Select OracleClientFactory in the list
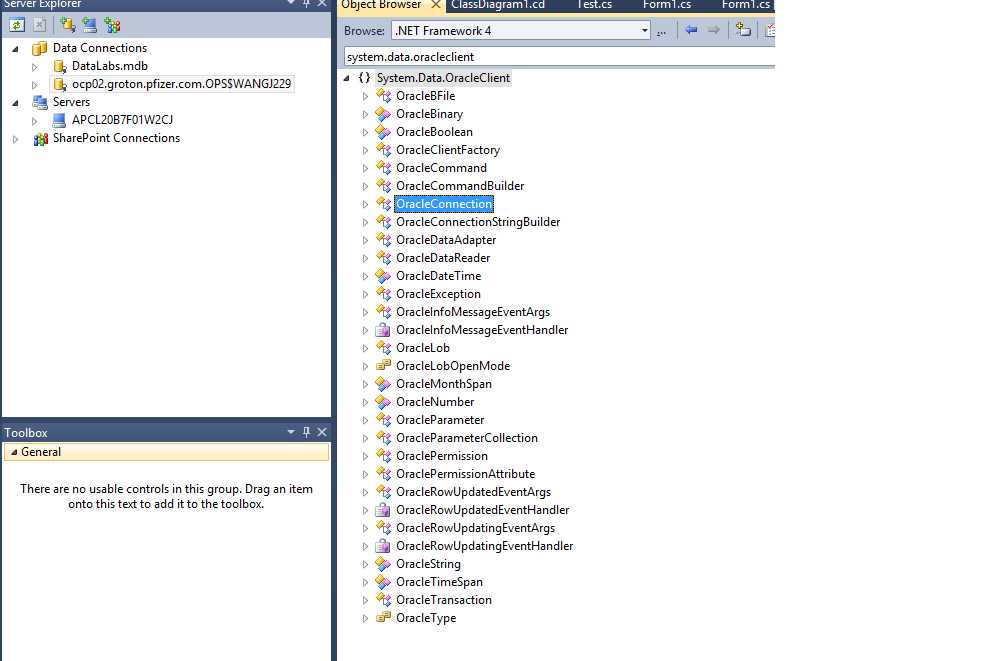The image size is (1008, 661). [x=447, y=150]
